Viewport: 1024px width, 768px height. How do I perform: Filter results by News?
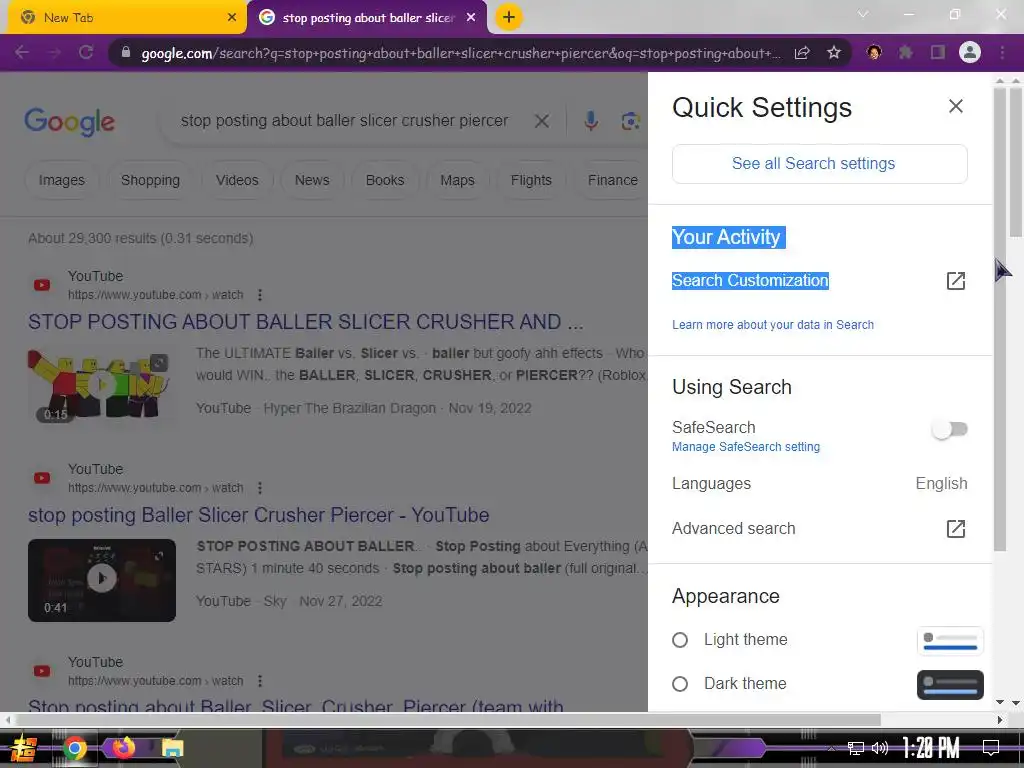[312, 180]
